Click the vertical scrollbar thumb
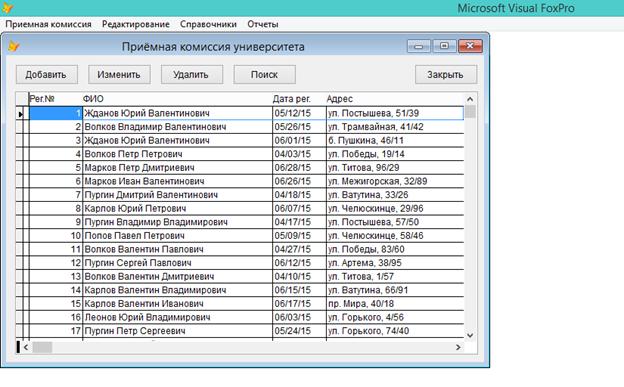The image size is (624, 387). click(x=470, y=112)
